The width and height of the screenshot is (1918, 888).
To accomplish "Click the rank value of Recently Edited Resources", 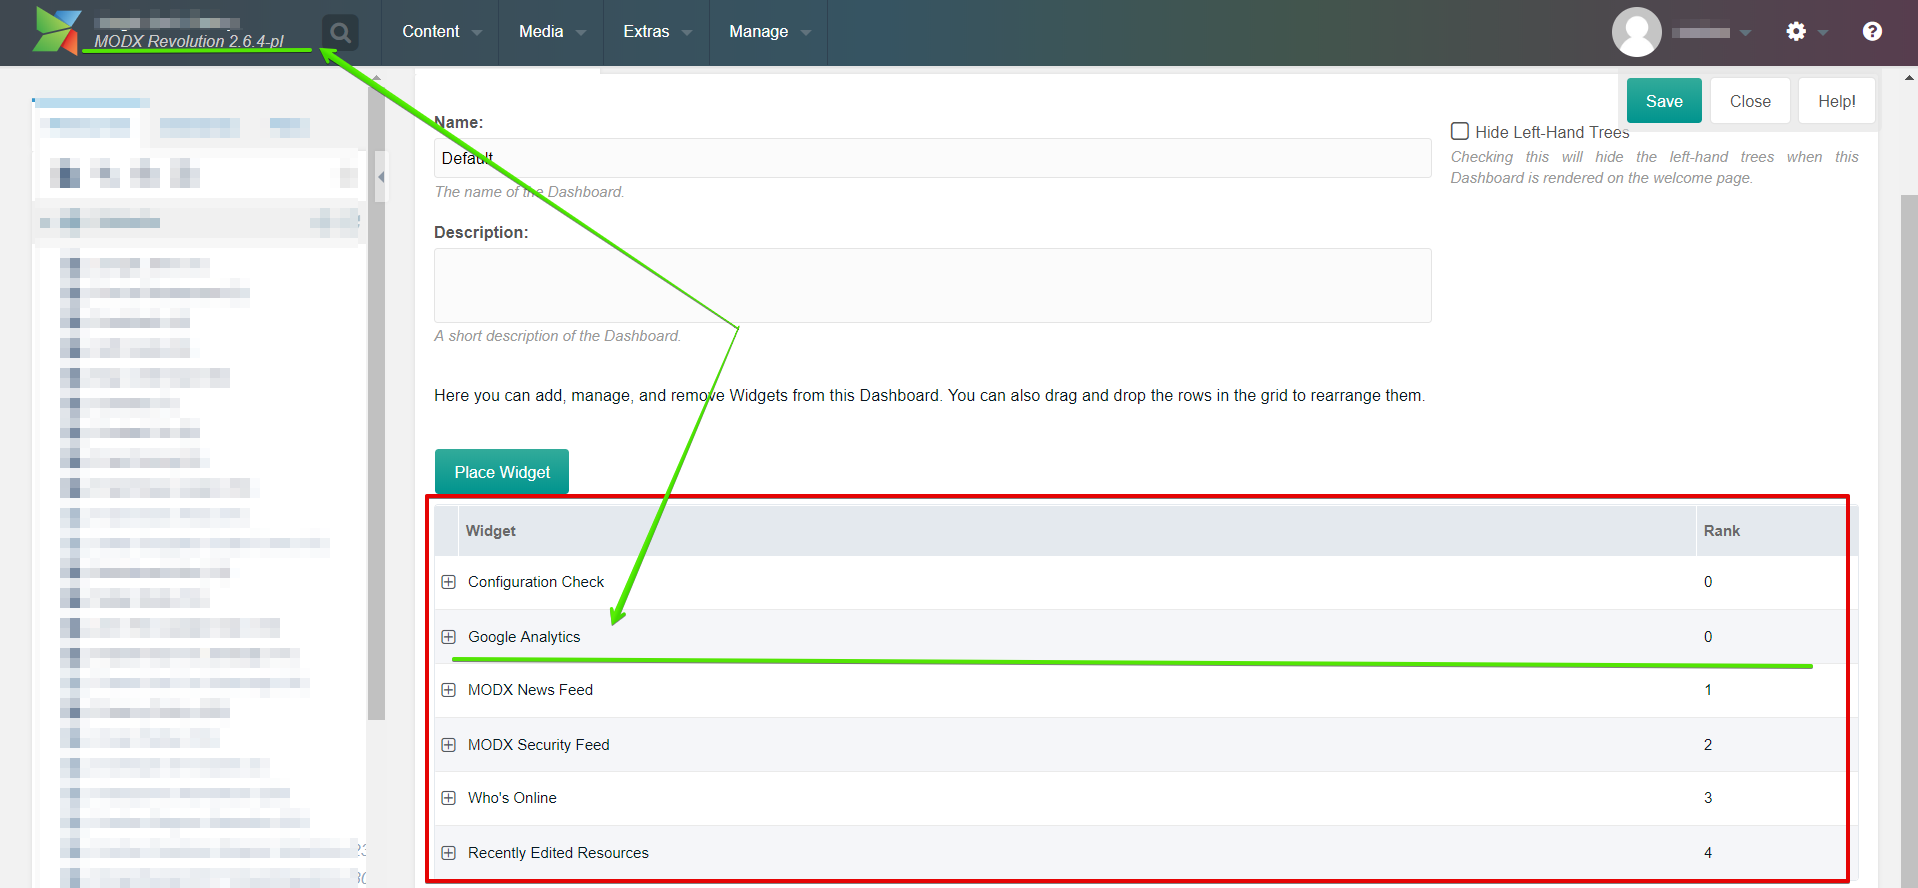I will point(1708,853).
